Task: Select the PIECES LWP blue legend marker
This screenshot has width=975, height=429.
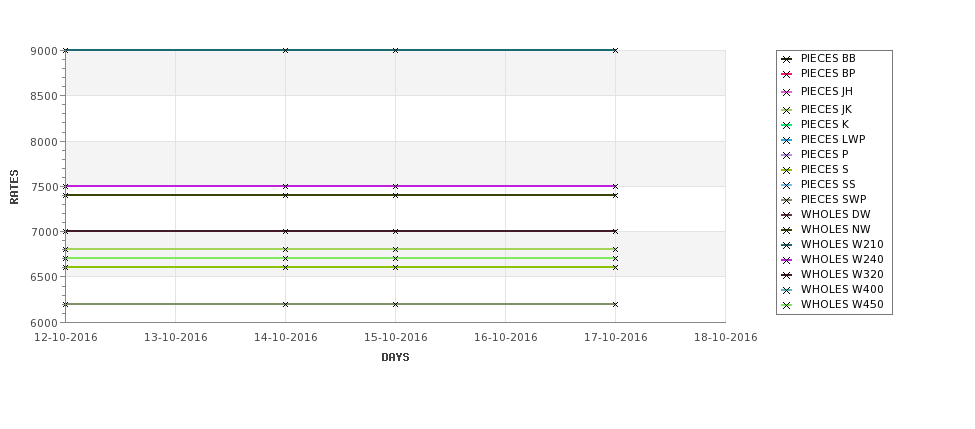Action: [x=786, y=140]
